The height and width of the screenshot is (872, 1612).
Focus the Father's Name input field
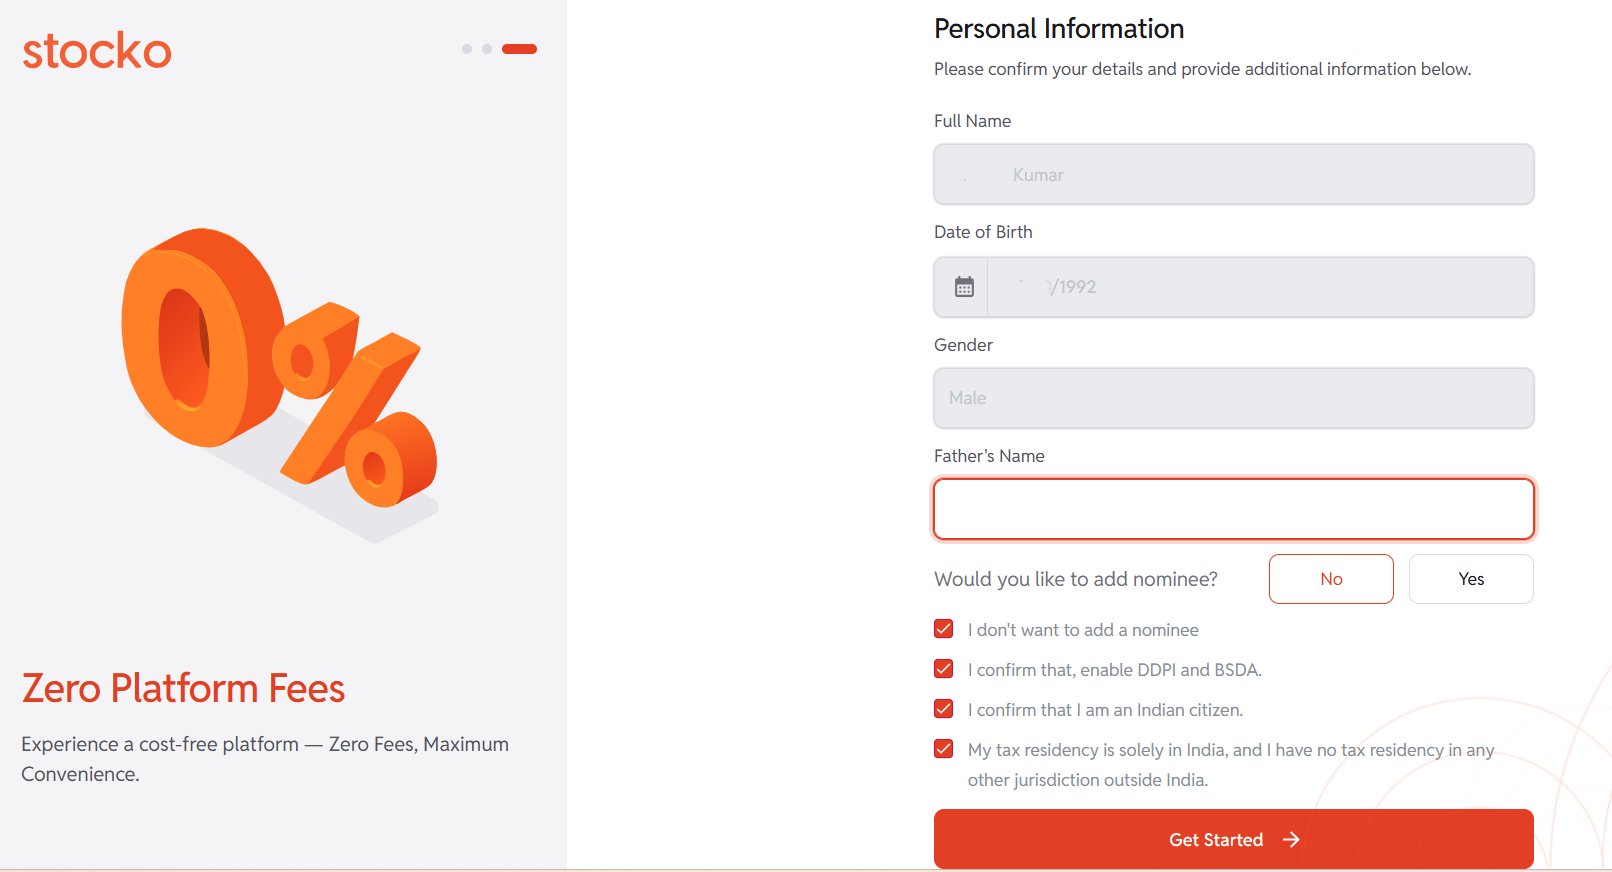(1233, 509)
